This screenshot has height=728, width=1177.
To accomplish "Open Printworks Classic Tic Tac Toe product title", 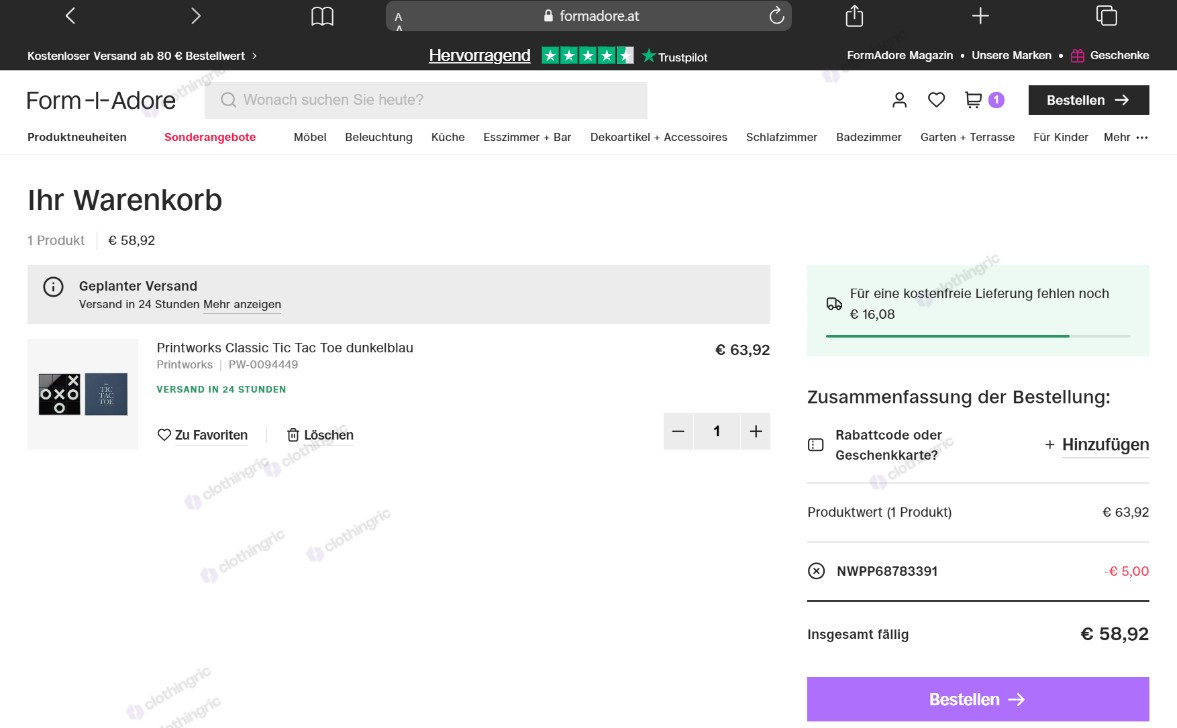I will [284, 347].
